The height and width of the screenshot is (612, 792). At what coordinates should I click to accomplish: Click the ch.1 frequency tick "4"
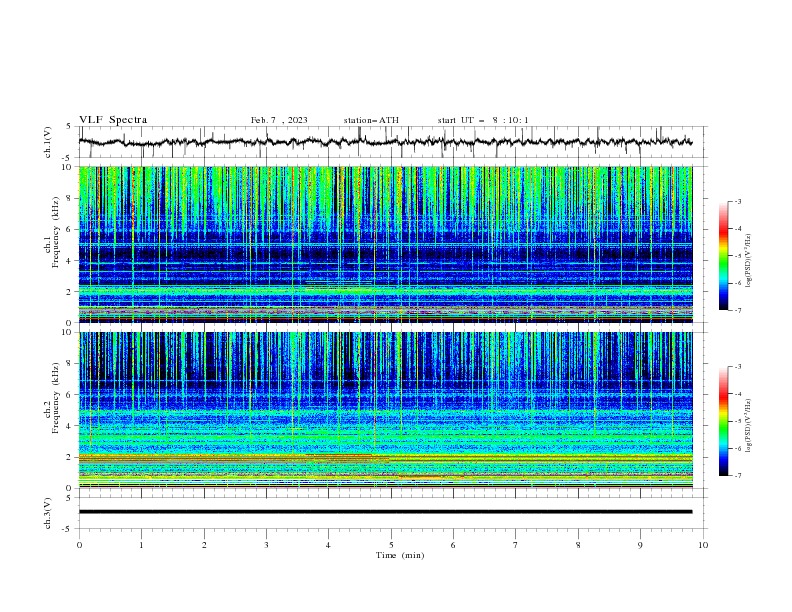pyautogui.click(x=70, y=261)
